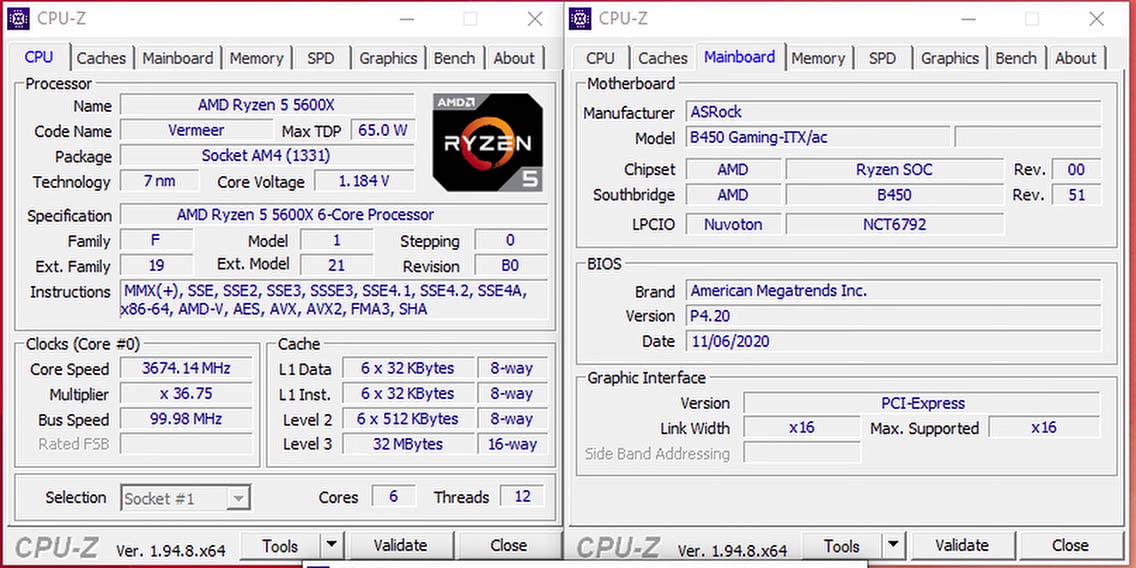Image resolution: width=1136 pixels, height=568 pixels.
Task: Open the Tools dropdown arrow in left window
Action: pos(331,546)
